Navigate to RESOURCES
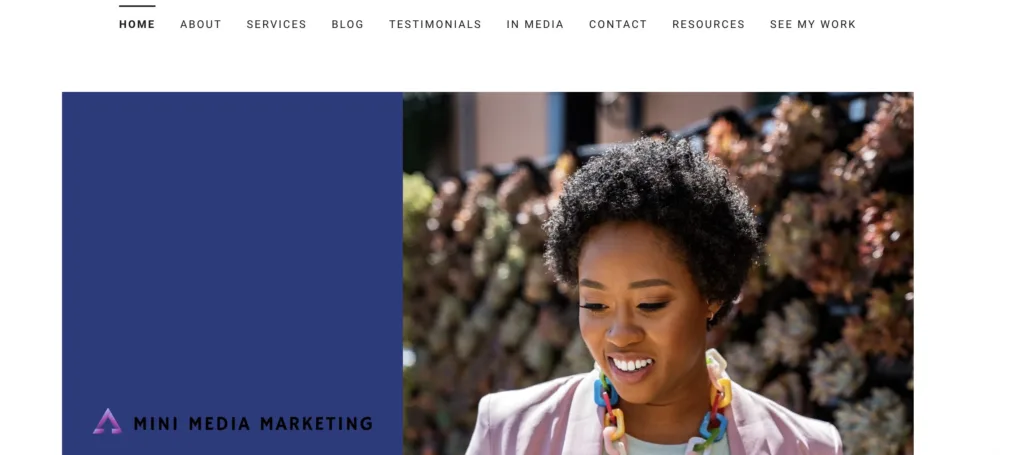This screenshot has height=455, width=1024. (x=708, y=24)
